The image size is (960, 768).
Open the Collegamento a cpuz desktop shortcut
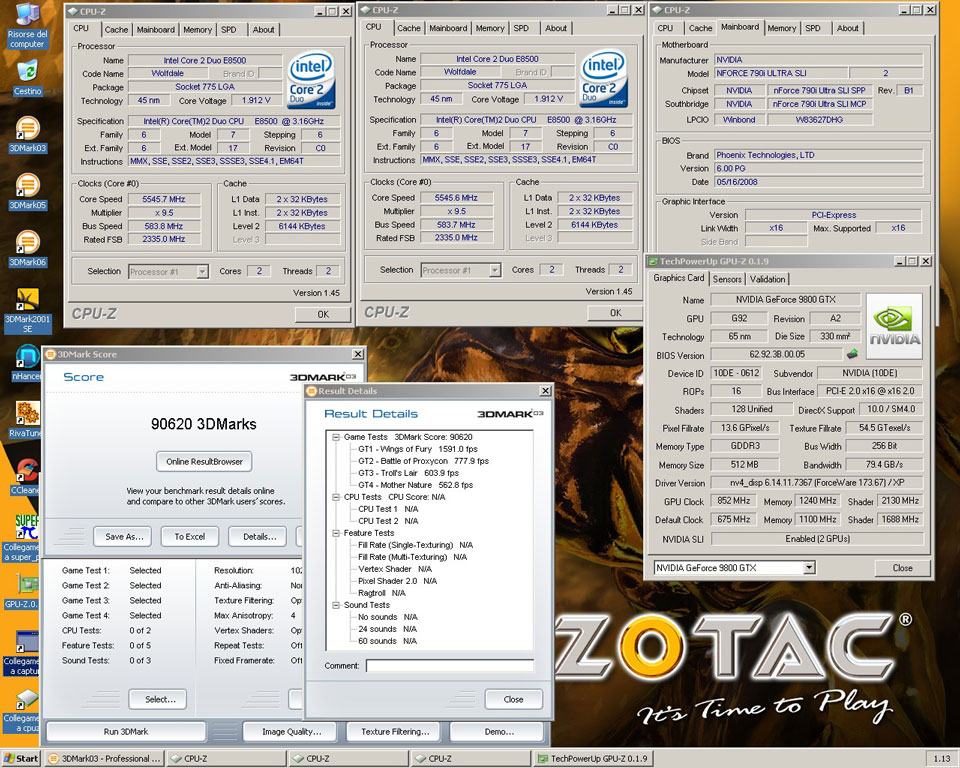coord(23,709)
